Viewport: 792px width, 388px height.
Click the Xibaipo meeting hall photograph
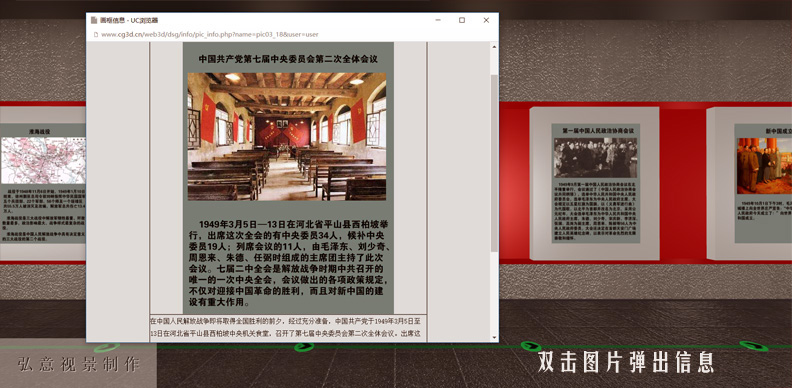(287, 136)
